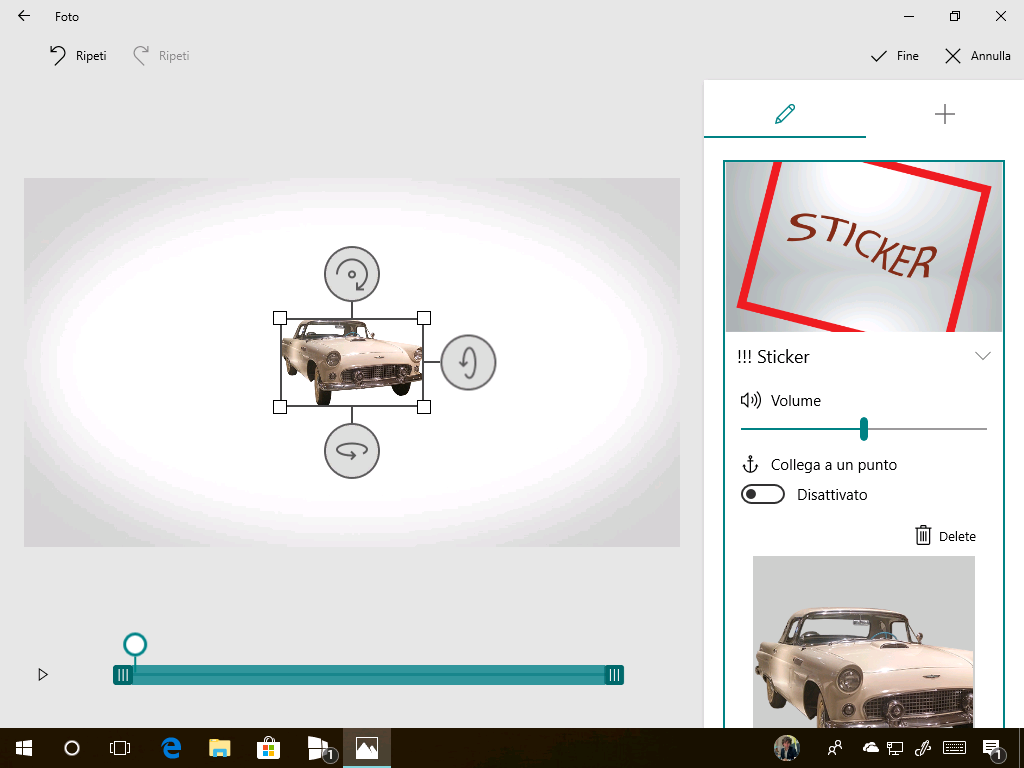Click the middle of the teal timeline bar
This screenshot has width=1024, height=768.
pyautogui.click(x=368, y=675)
